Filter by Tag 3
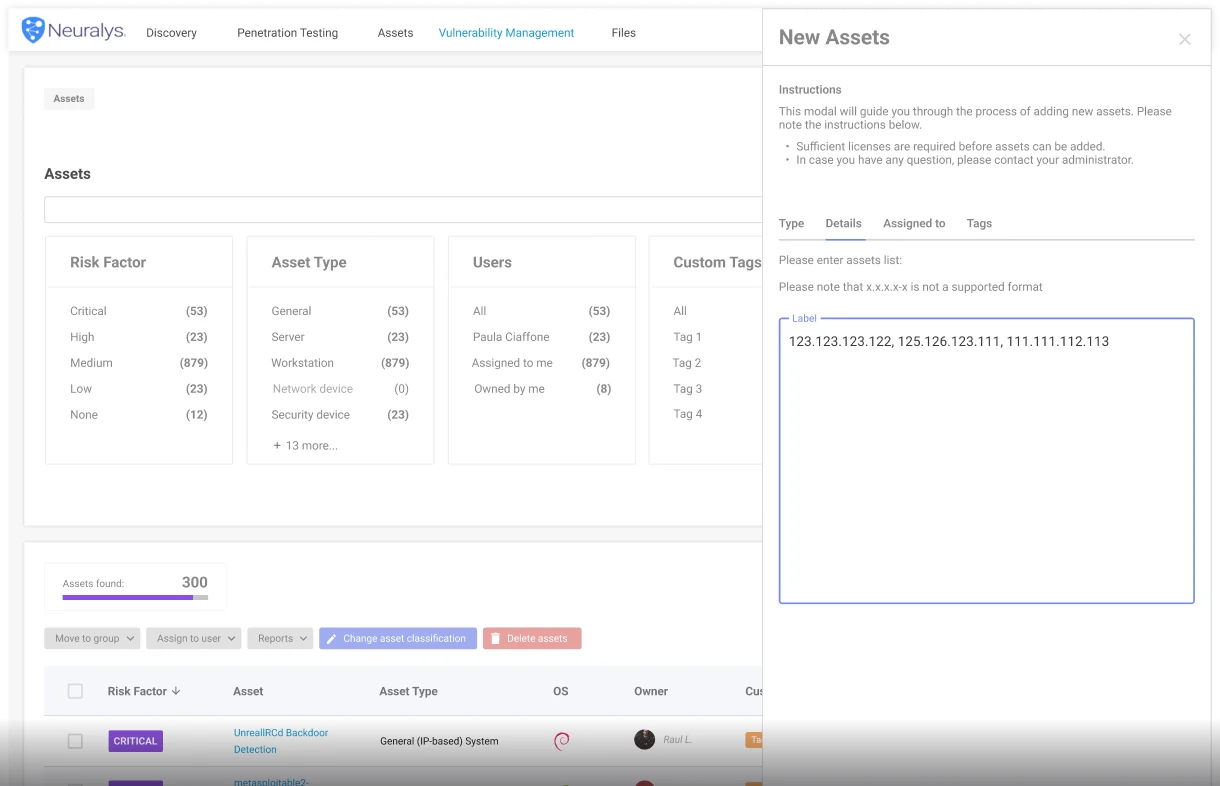The height and width of the screenshot is (786, 1220). coord(687,389)
